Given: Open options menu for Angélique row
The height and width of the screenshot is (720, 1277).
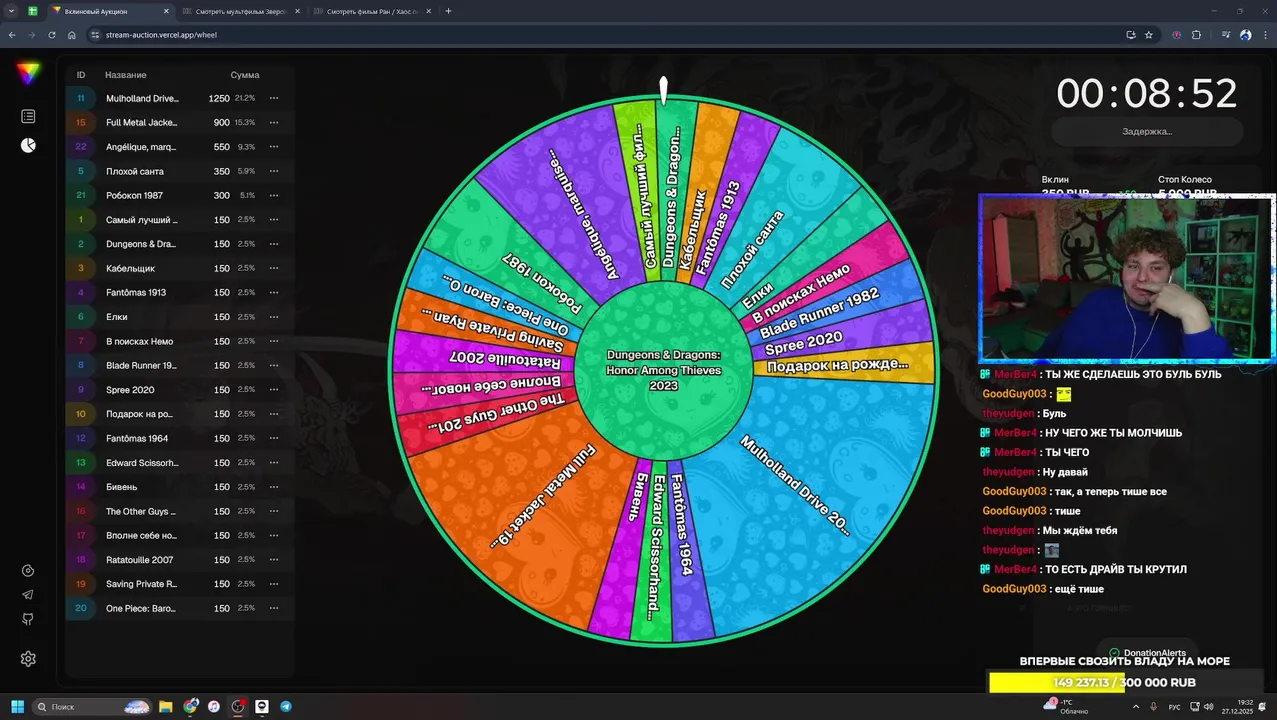Looking at the screenshot, I should (273, 147).
